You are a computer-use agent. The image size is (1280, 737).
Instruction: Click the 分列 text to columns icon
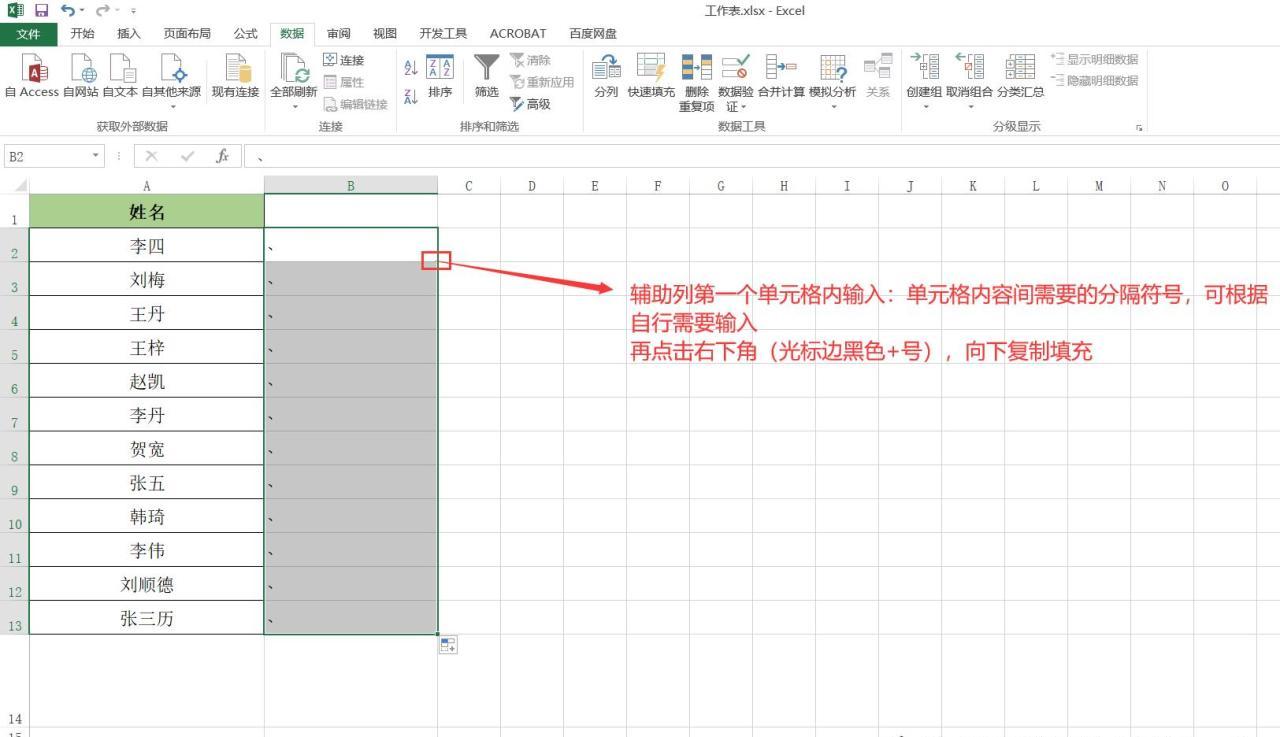(606, 68)
